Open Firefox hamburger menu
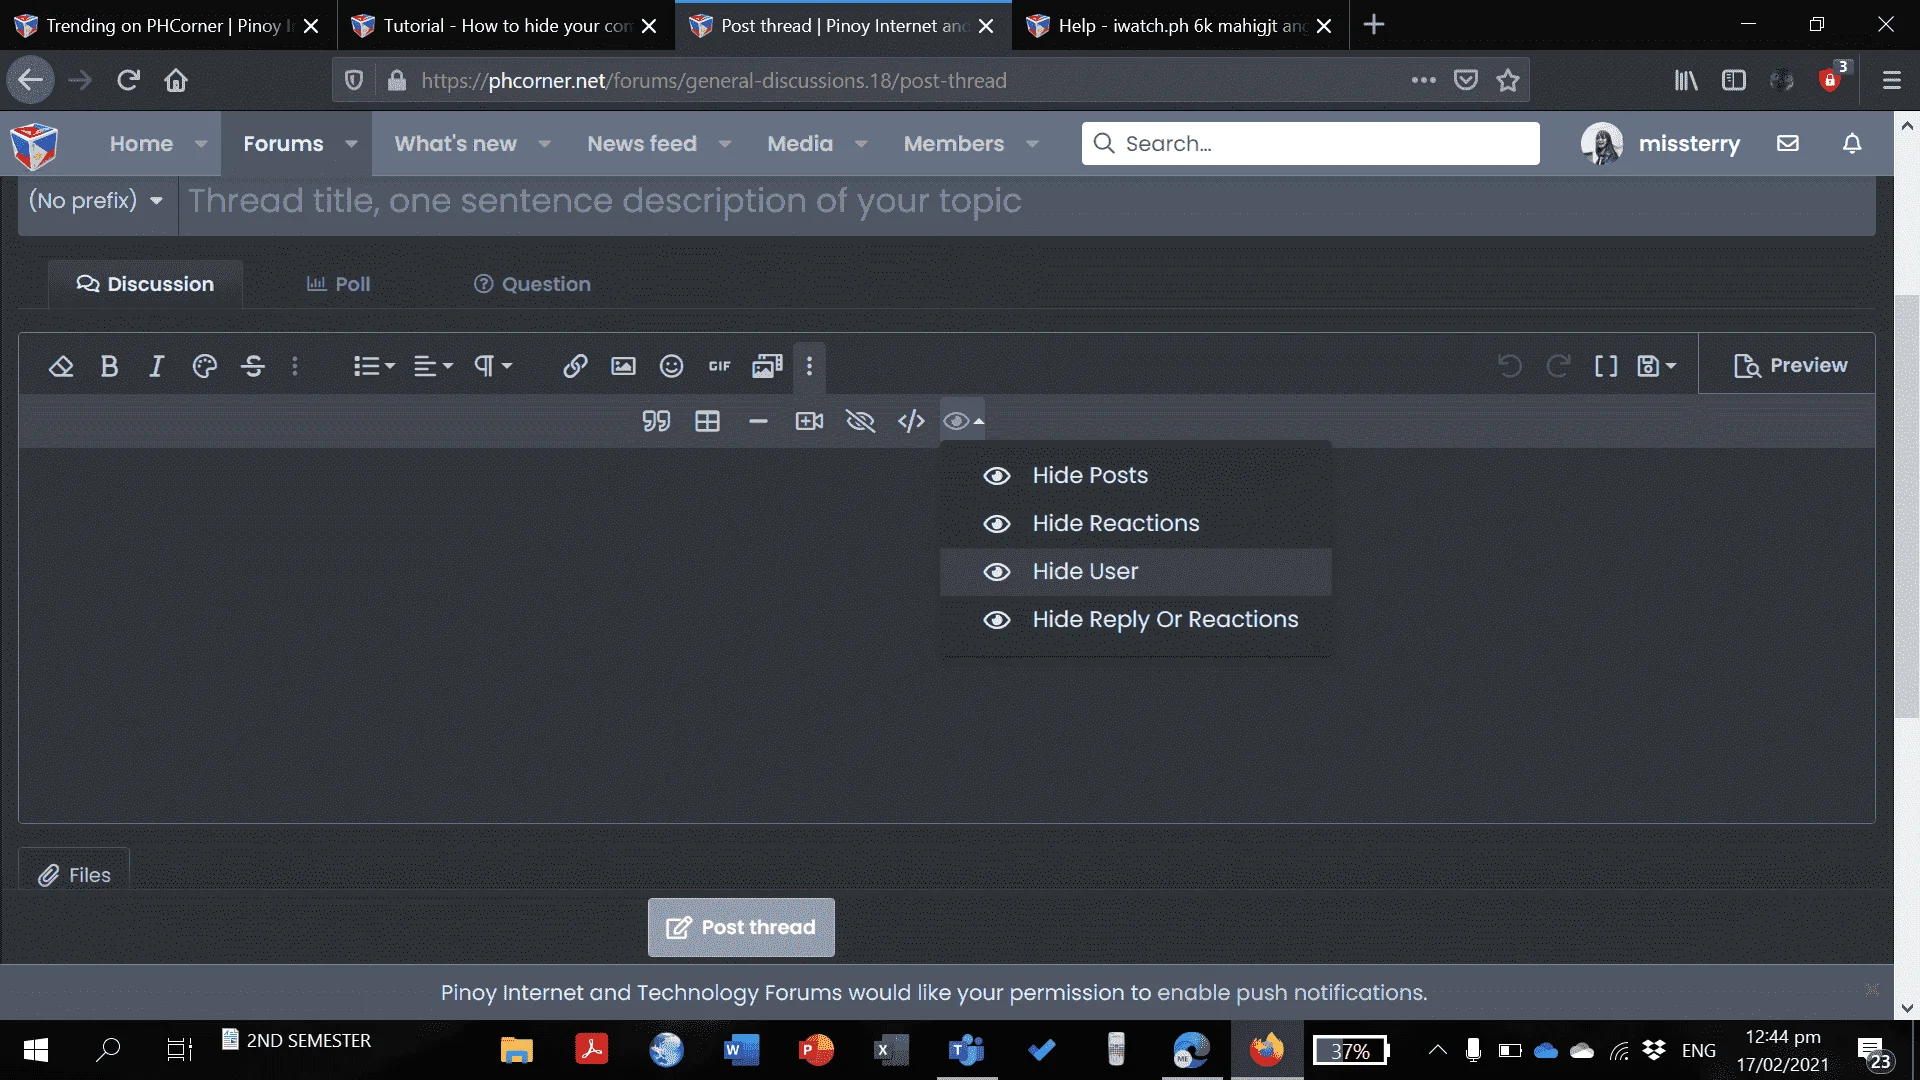Screen dimensions: 1920x1080 coord(1891,80)
